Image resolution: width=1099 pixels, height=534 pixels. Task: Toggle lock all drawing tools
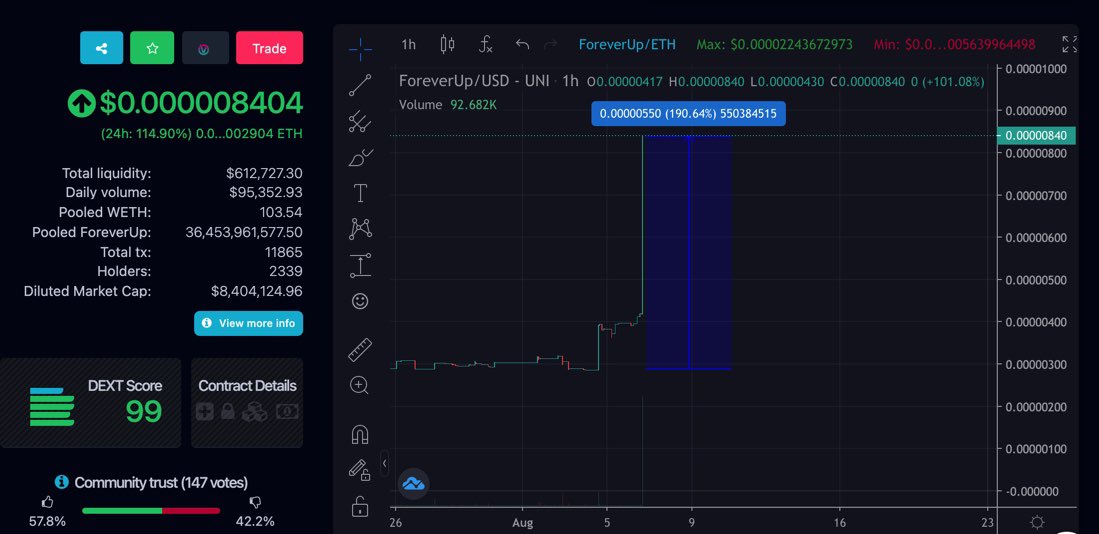360,505
